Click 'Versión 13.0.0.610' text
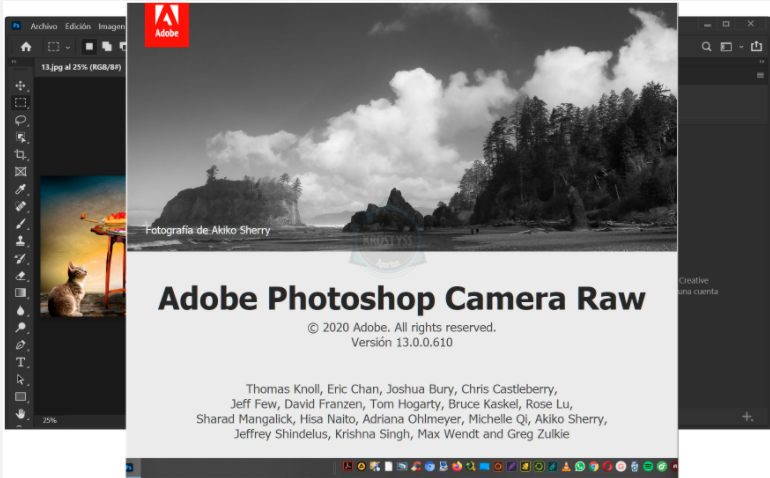Screen dimensions: 770x478 [402, 342]
